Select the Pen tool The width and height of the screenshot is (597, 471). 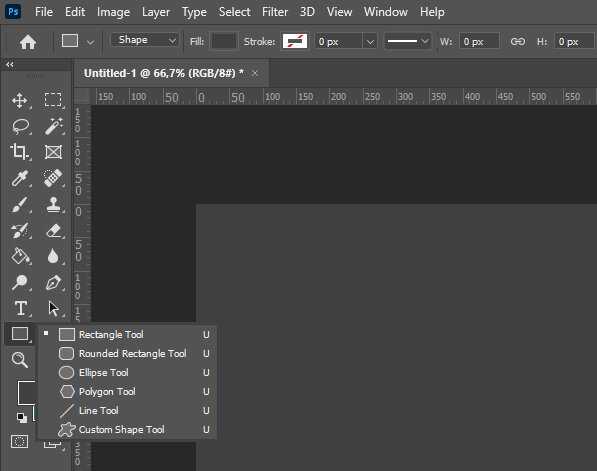pyautogui.click(x=53, y=283)
